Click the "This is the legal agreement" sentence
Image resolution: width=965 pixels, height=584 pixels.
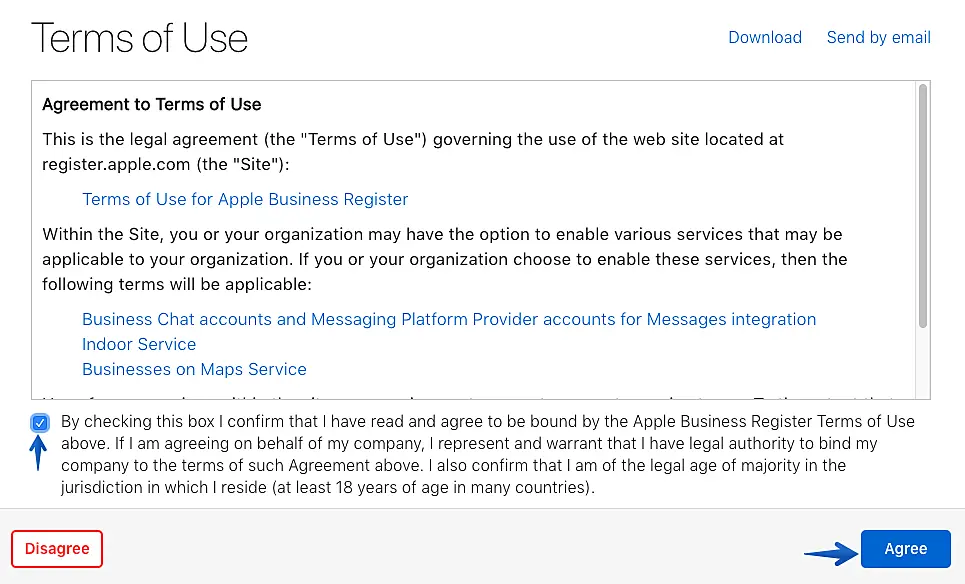[x=412, y=140]
